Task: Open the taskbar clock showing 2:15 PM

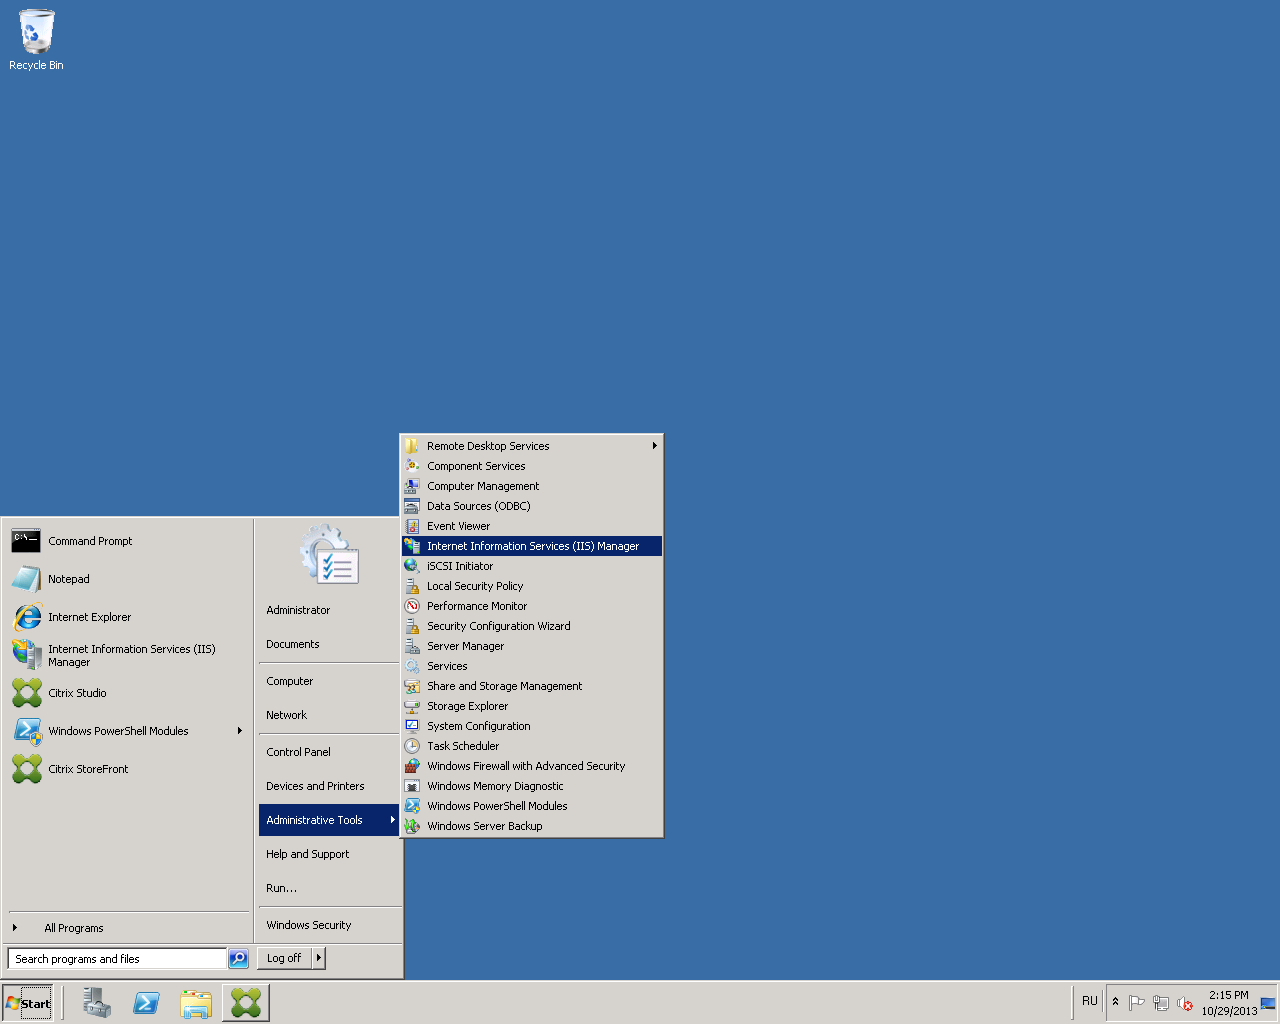Action: [1229, 1003]
